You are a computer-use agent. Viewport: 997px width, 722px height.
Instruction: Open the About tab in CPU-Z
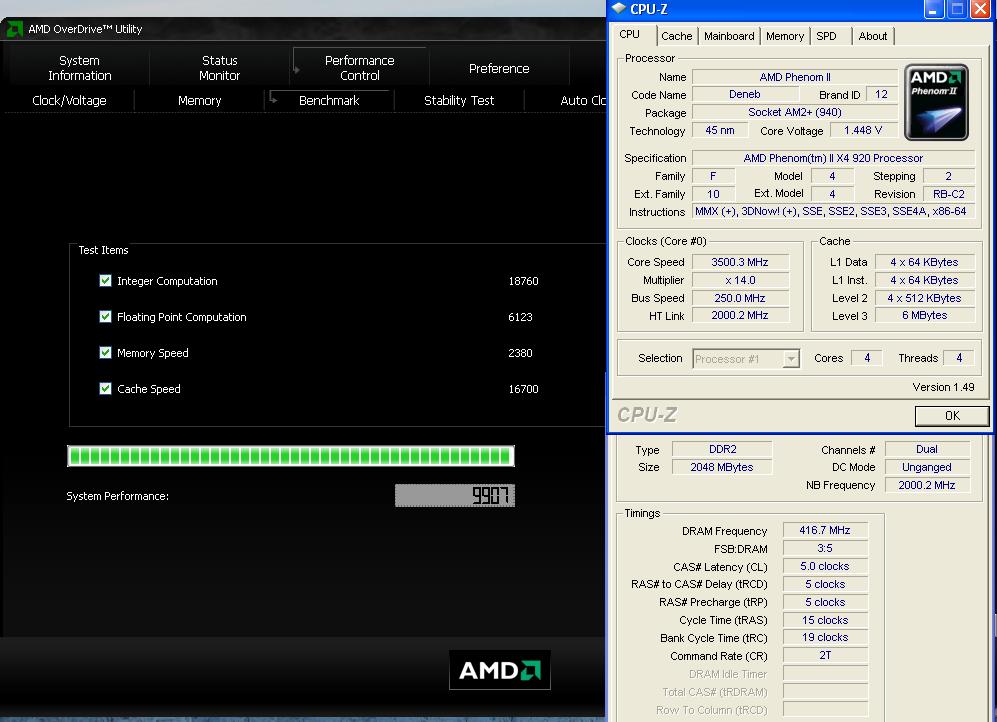pos(872,36)
